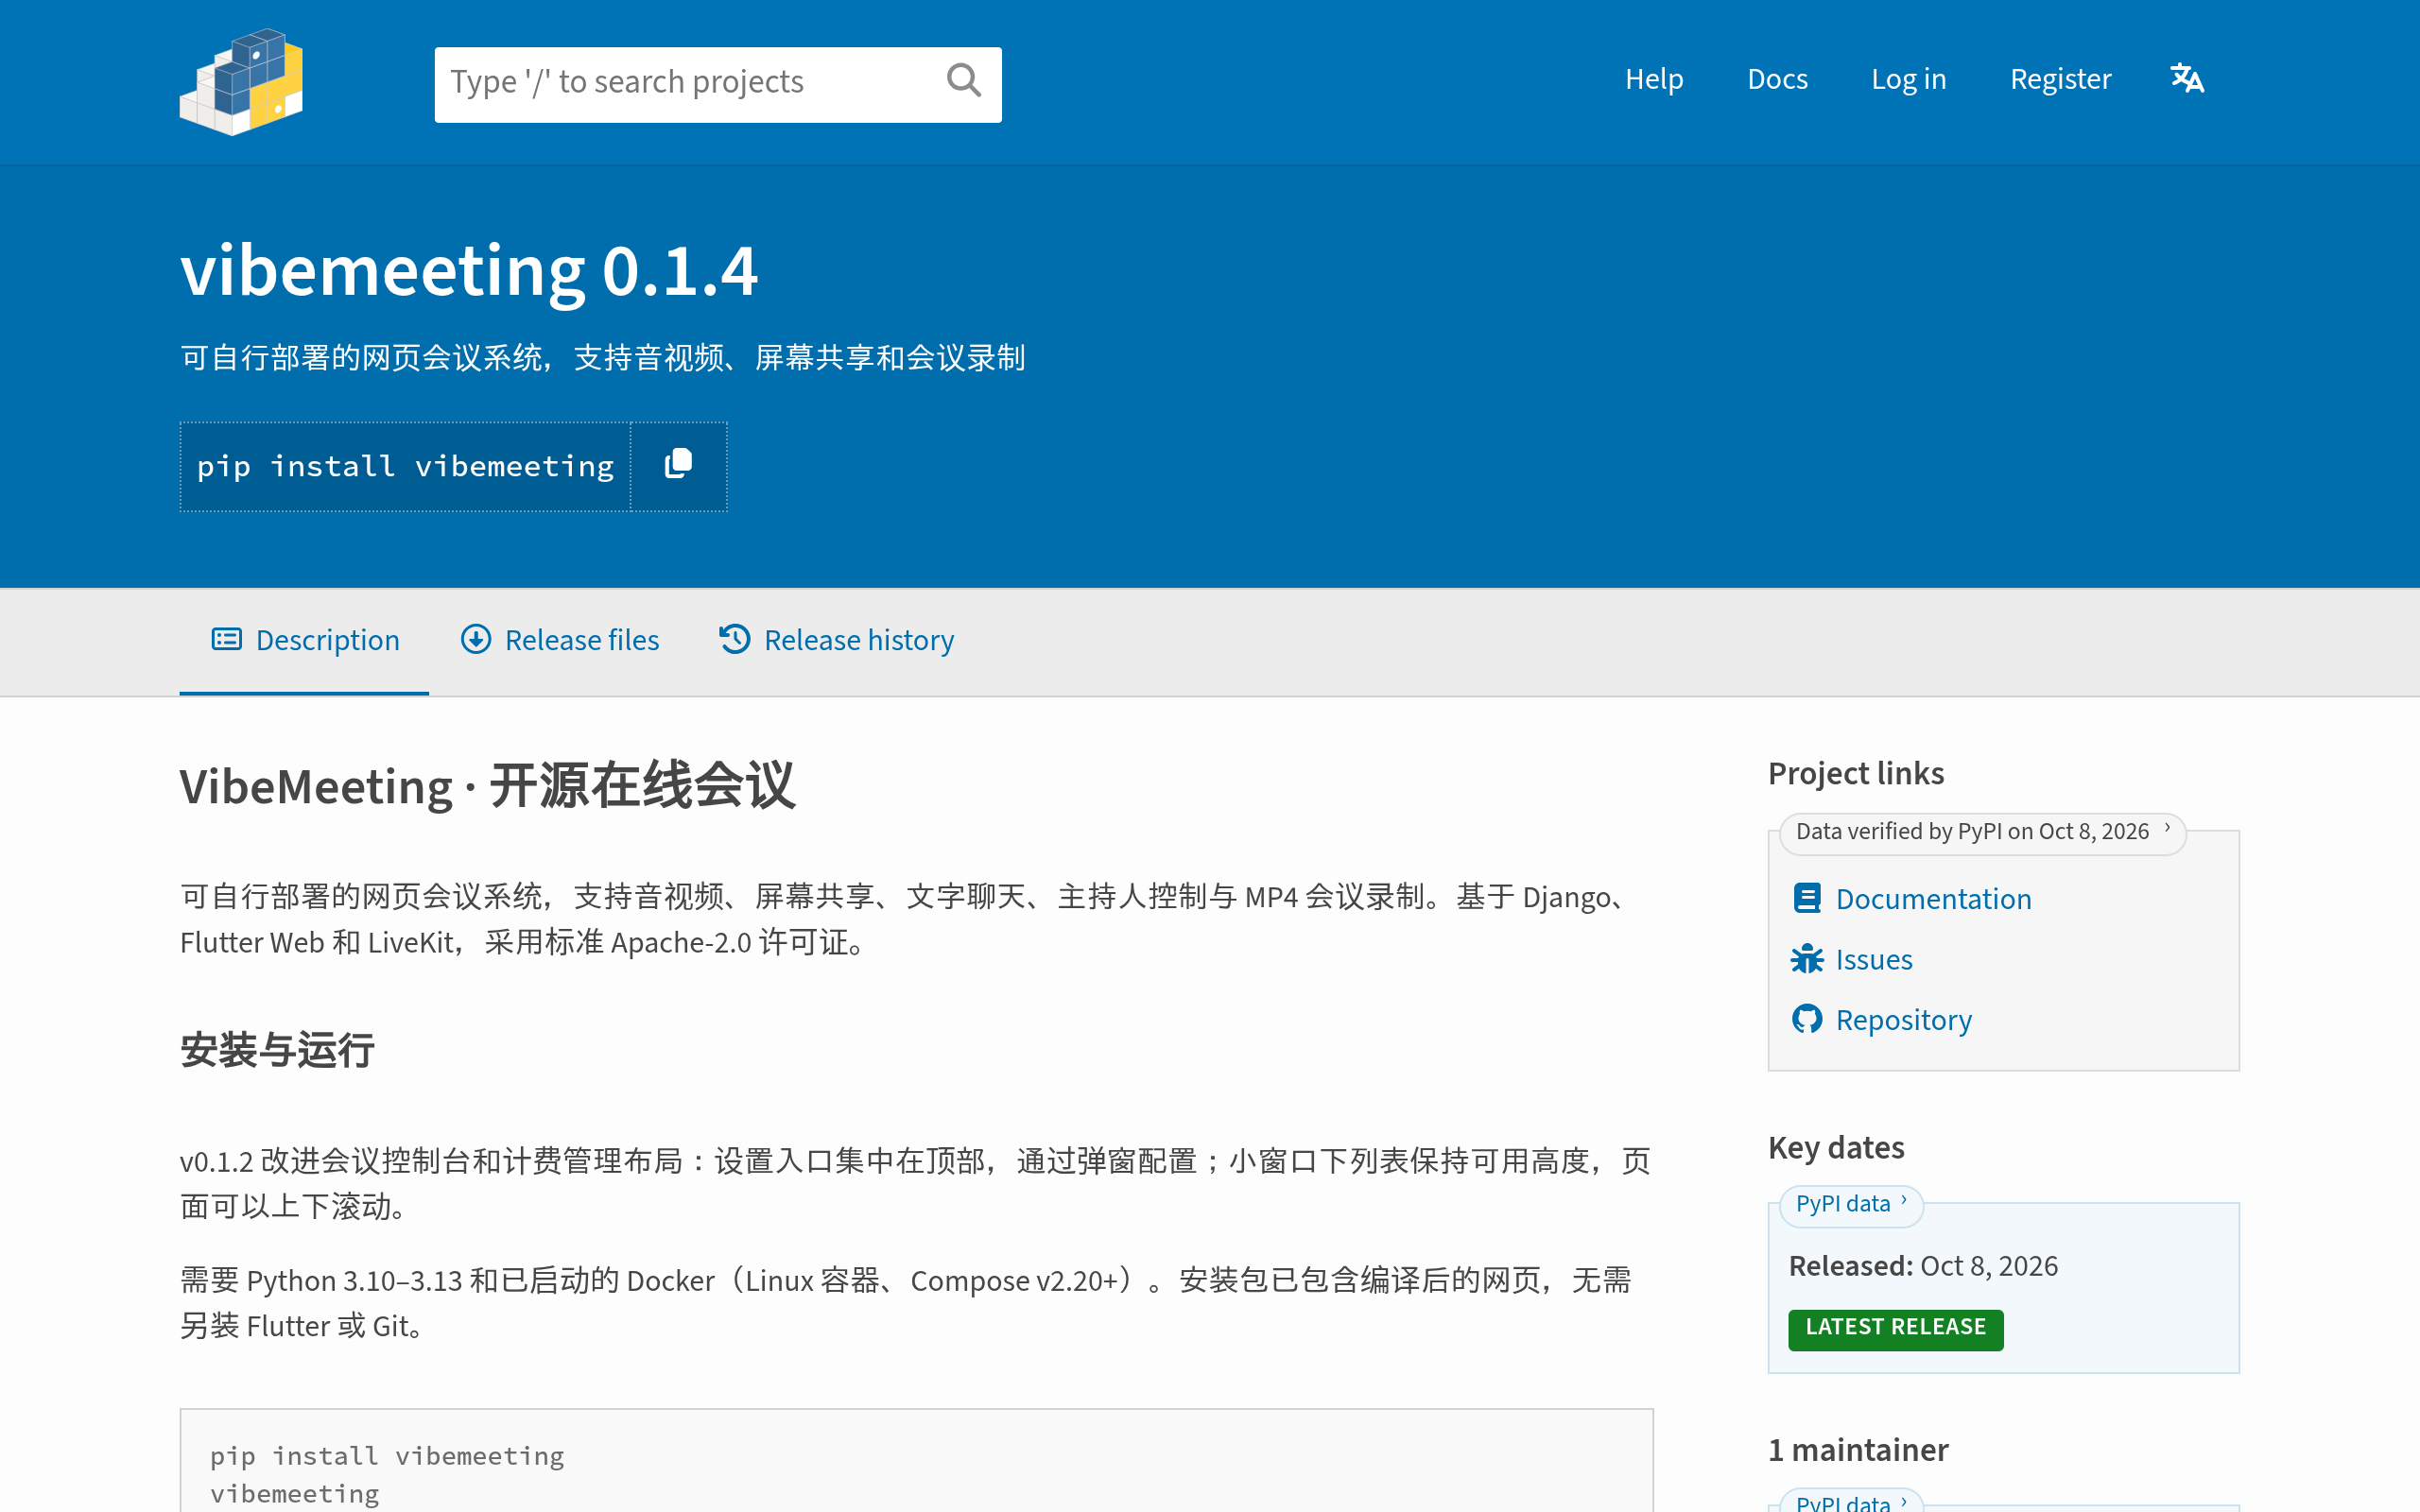Click the Repository GitHub icon
The image size is (2420, 1512).
coord(1806,1019)
